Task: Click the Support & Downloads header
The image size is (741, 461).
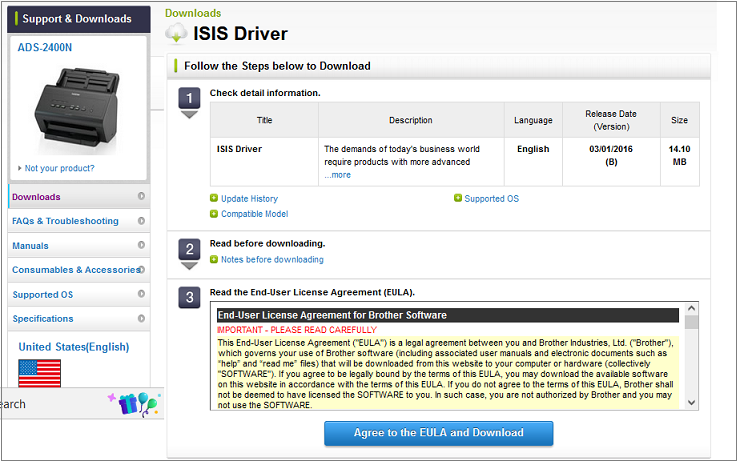Action: pos(78,19)
